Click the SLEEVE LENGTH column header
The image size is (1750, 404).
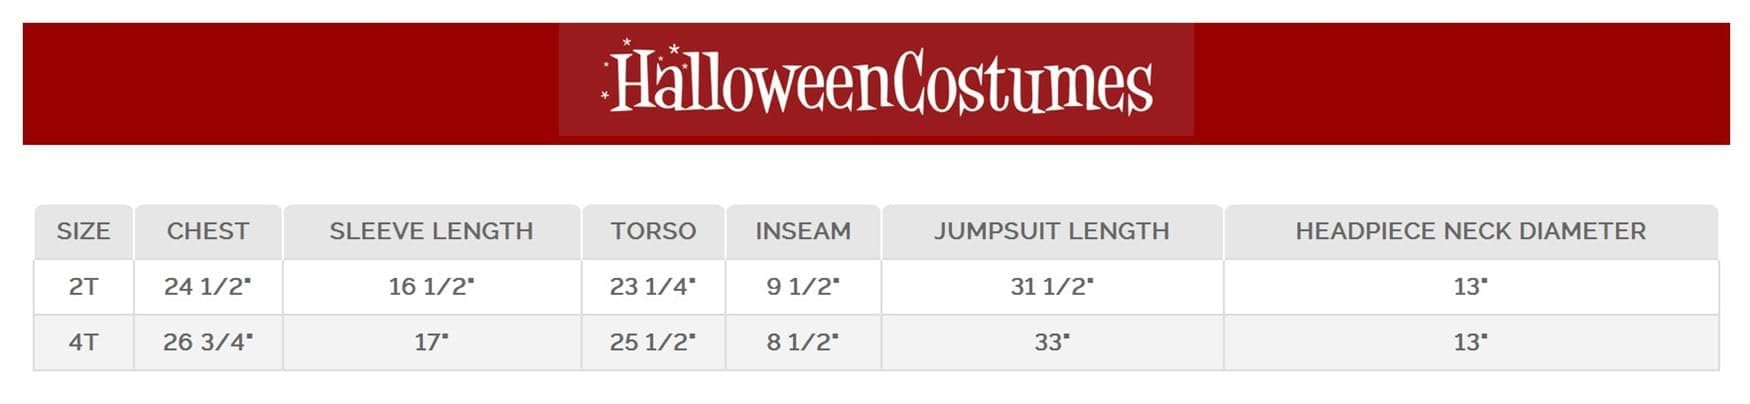pyautogui.click(x=432, y=231)
